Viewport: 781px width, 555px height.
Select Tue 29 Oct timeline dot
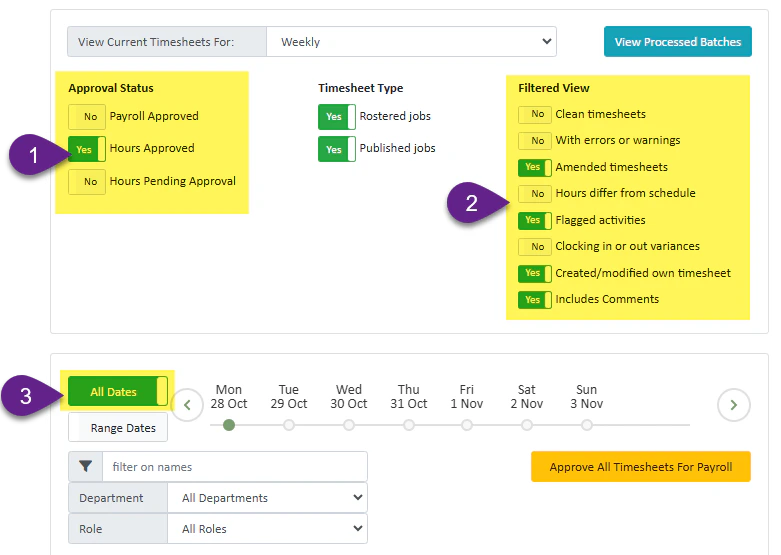tap(289, 425)
